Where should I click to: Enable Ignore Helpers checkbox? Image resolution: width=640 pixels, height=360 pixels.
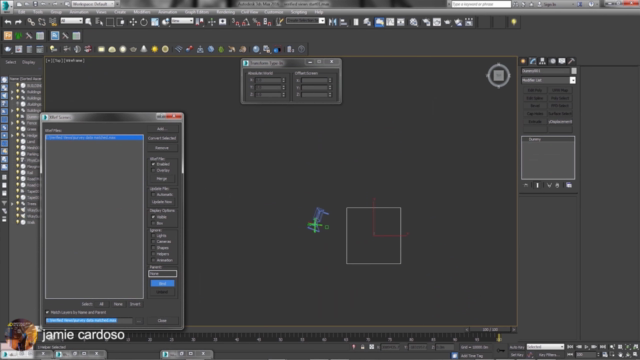153,254
